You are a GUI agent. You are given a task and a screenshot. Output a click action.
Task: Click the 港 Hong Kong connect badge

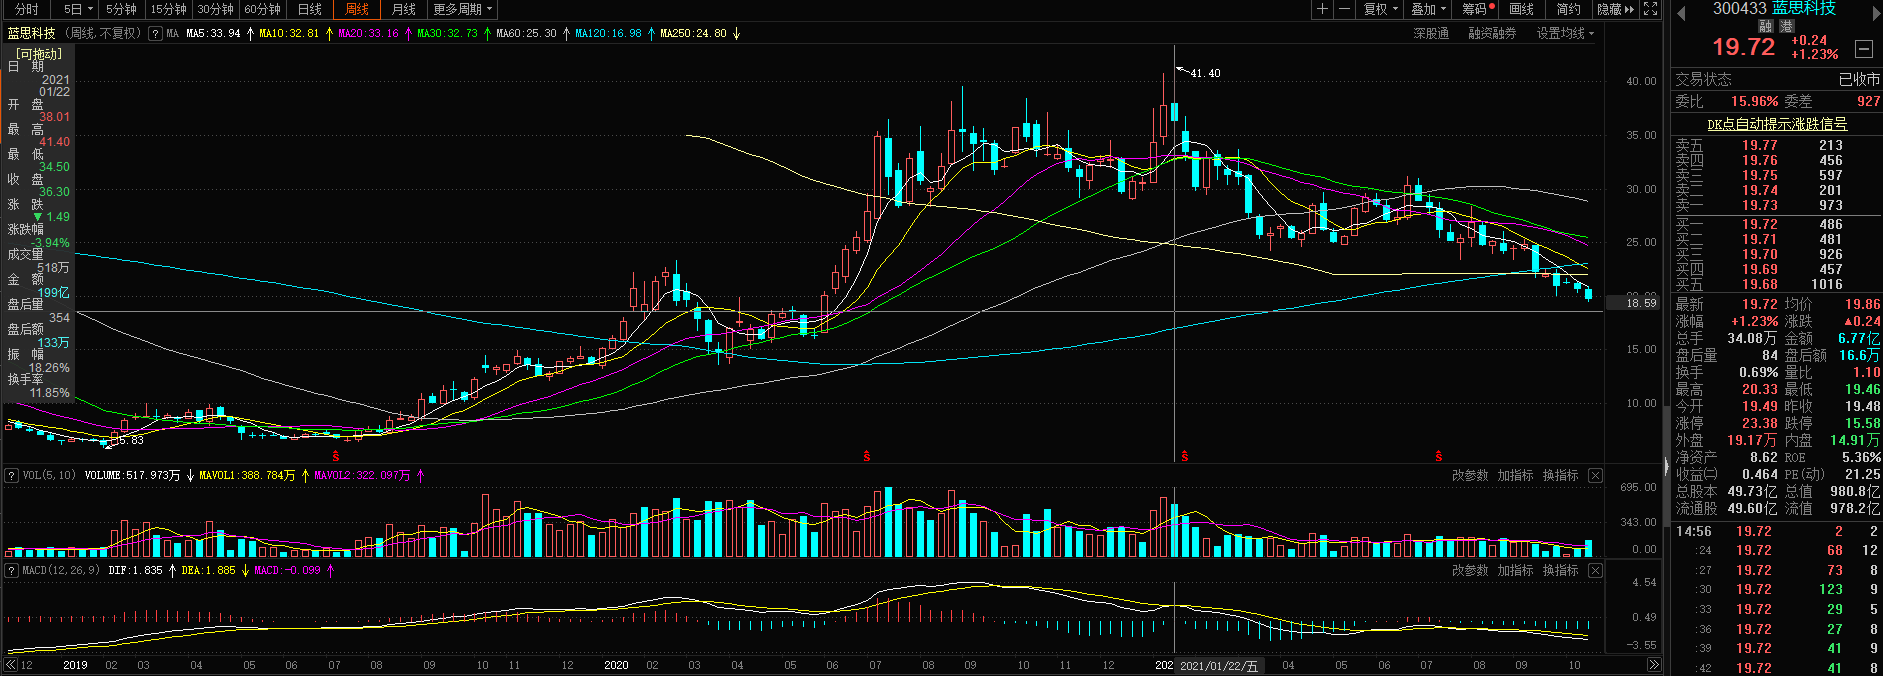point(1786,26)
